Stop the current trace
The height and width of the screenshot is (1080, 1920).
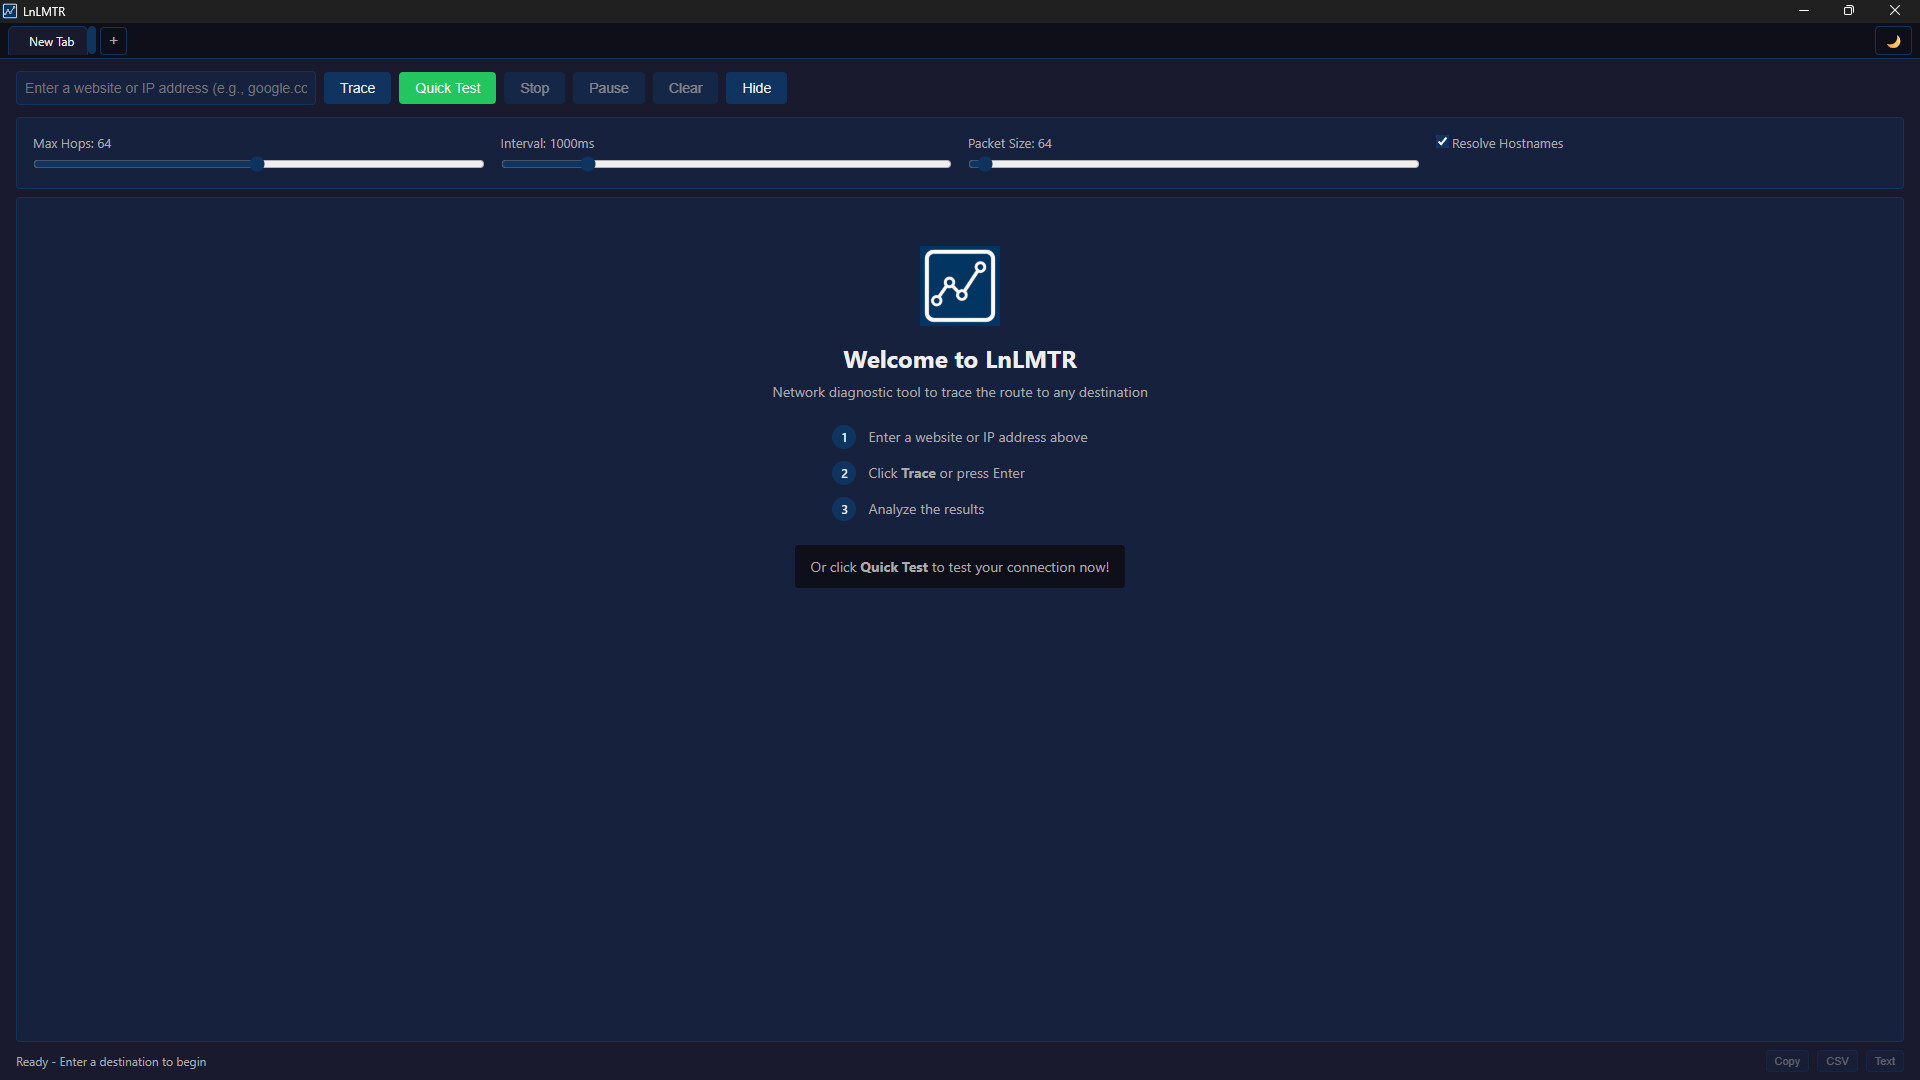[534, 88]
